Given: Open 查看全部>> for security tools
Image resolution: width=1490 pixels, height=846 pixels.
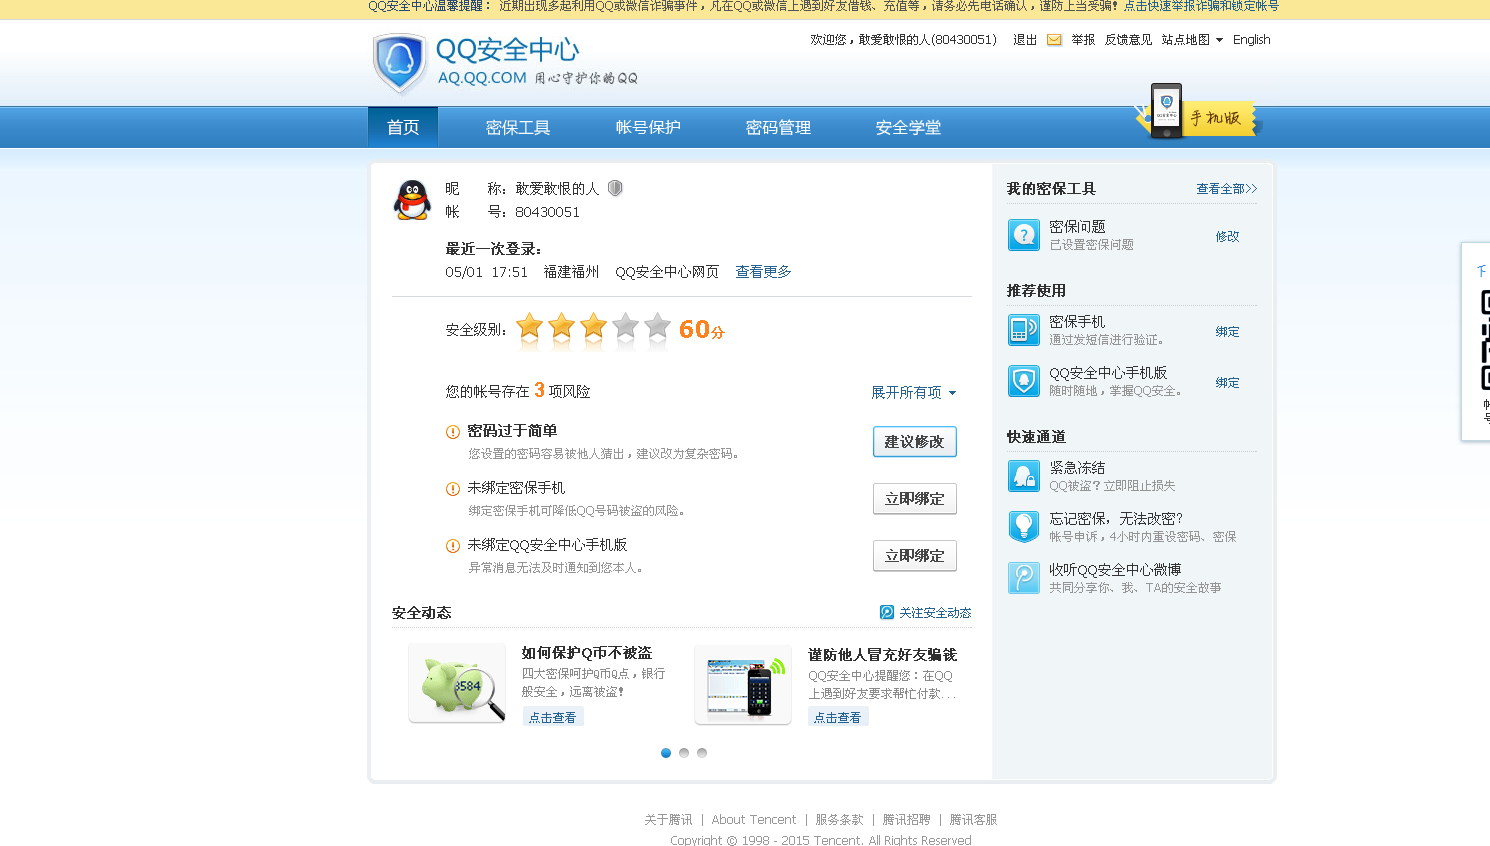Looking at the screenshot, I should point(1227,189).
